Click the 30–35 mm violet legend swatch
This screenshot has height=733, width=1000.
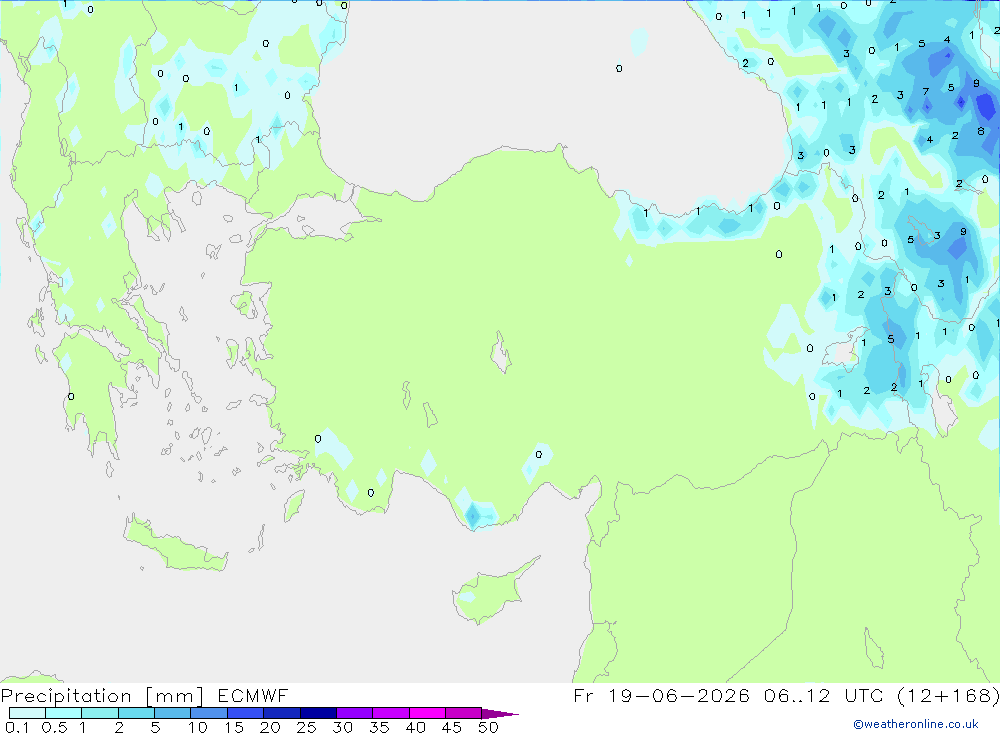pyautogui.click(x=355, y=713)
